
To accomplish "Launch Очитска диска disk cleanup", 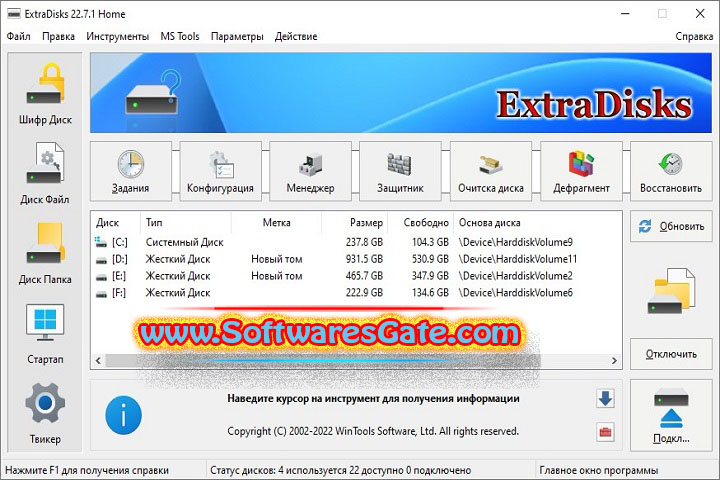I will tap(491, 171).
